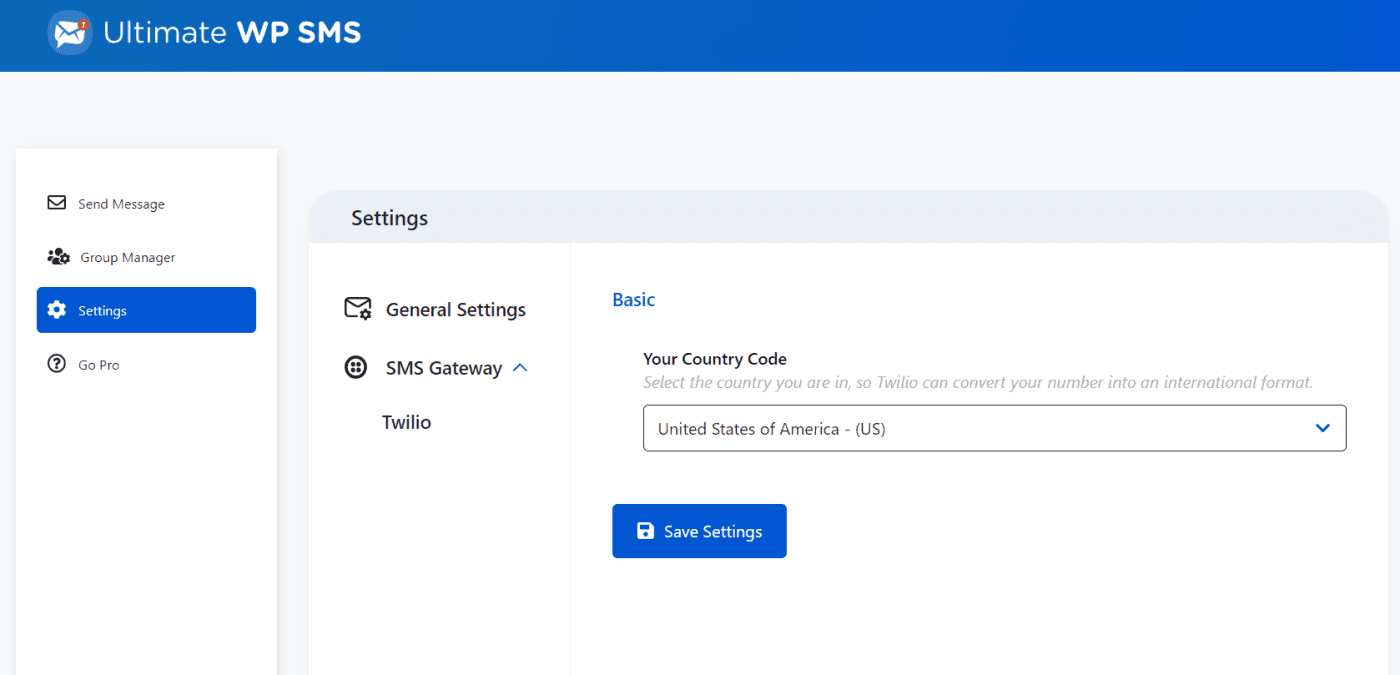Open the Twilio gateway settings
Viewport: 1400px width, 675px height.
[407, 422]
